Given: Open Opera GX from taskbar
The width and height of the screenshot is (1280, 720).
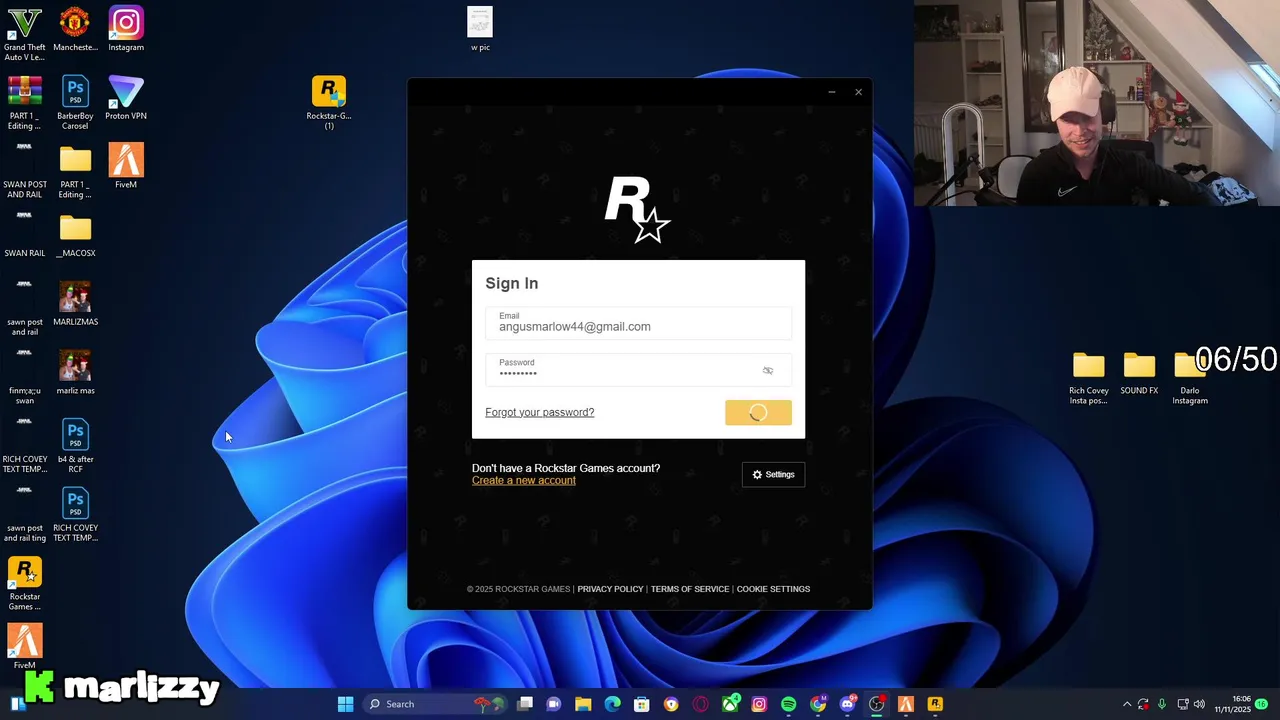Looking at the screenshot, I should pyautogui.click(x=700, y=704).
